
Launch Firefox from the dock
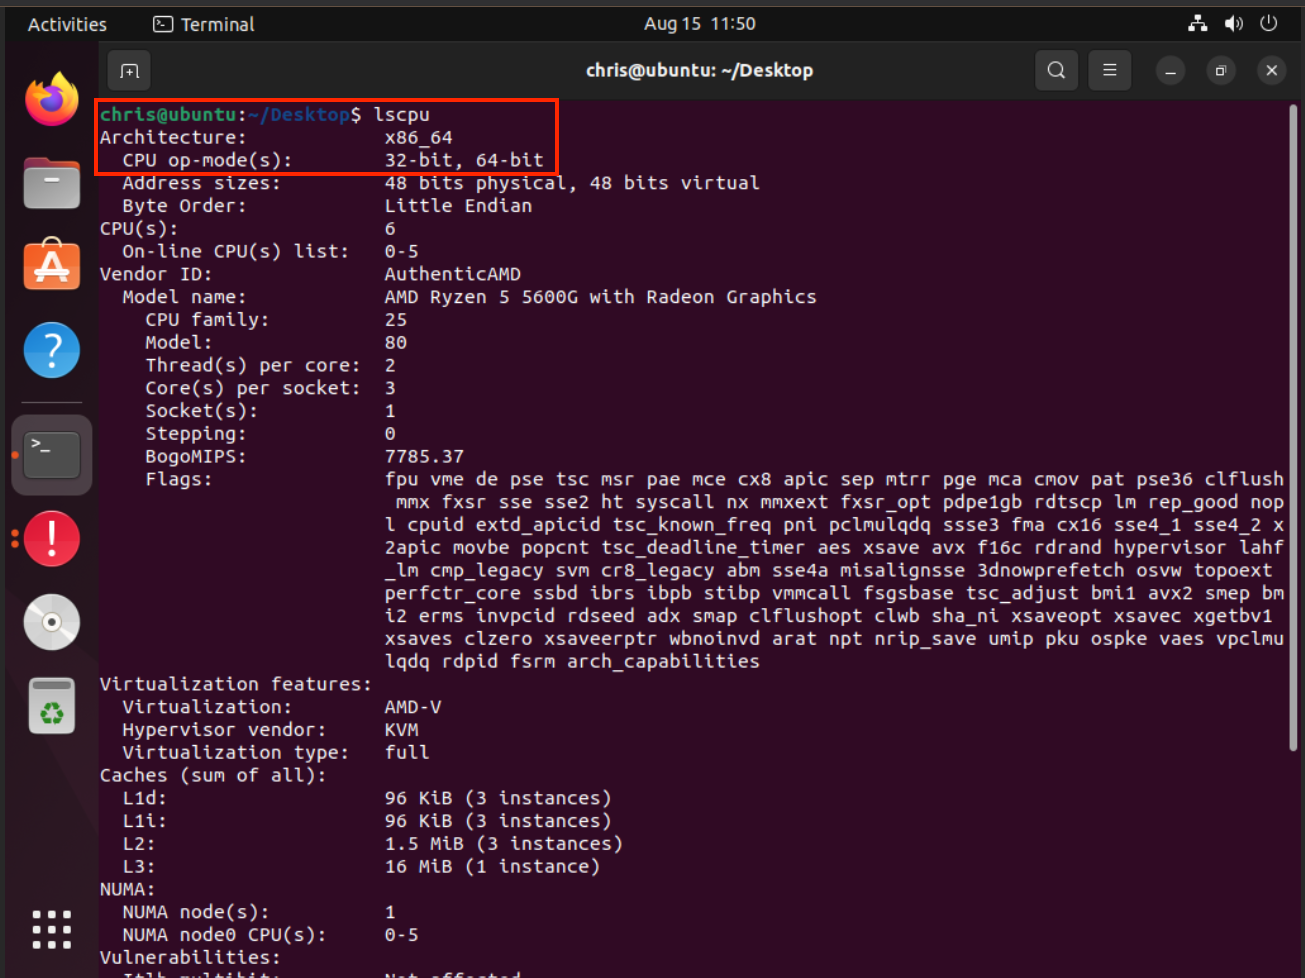pyautogui.click(x=52, y=99)
